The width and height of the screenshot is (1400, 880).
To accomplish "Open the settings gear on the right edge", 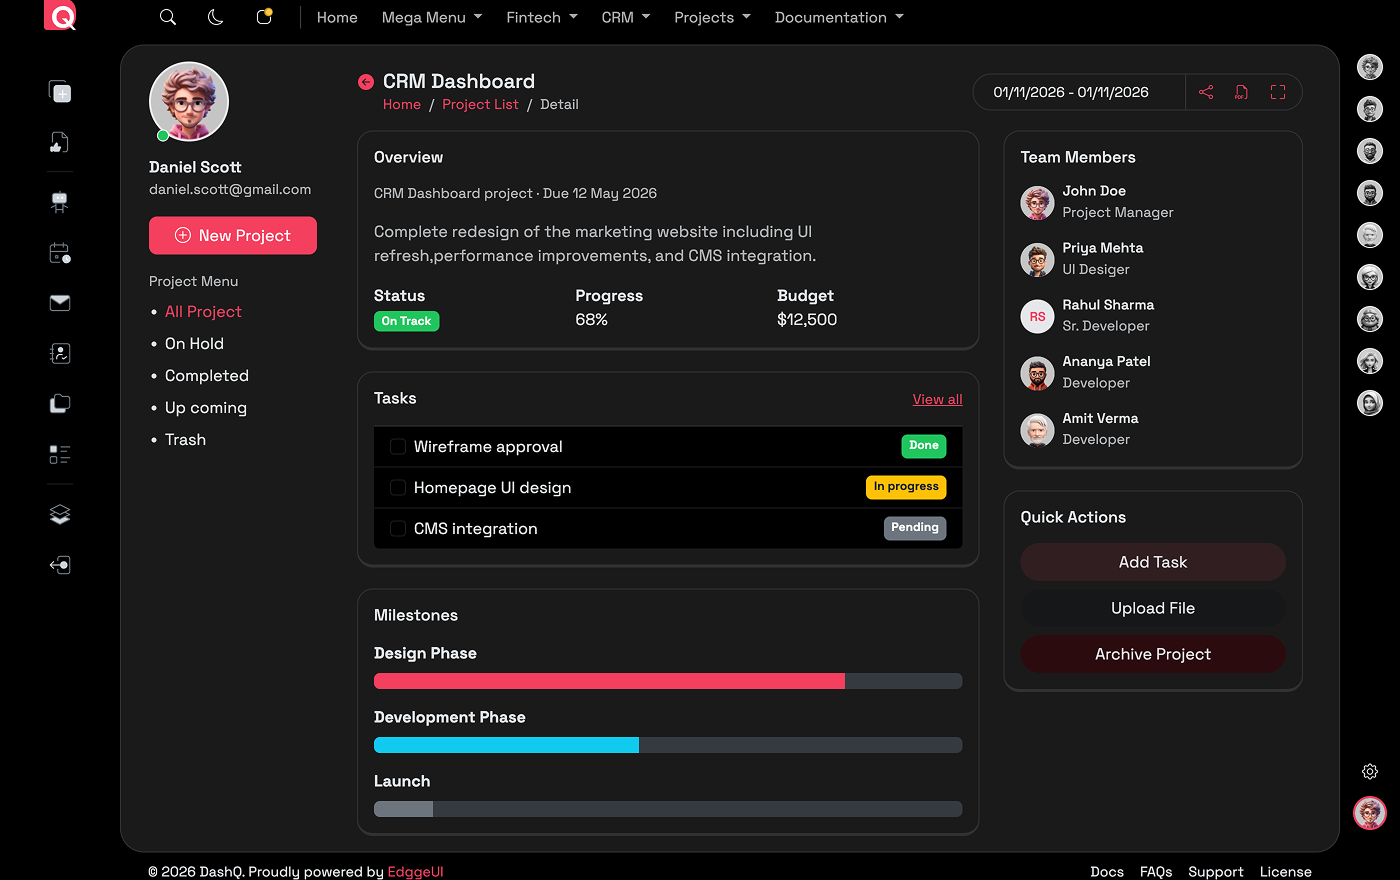I will tap(1370, 771).
